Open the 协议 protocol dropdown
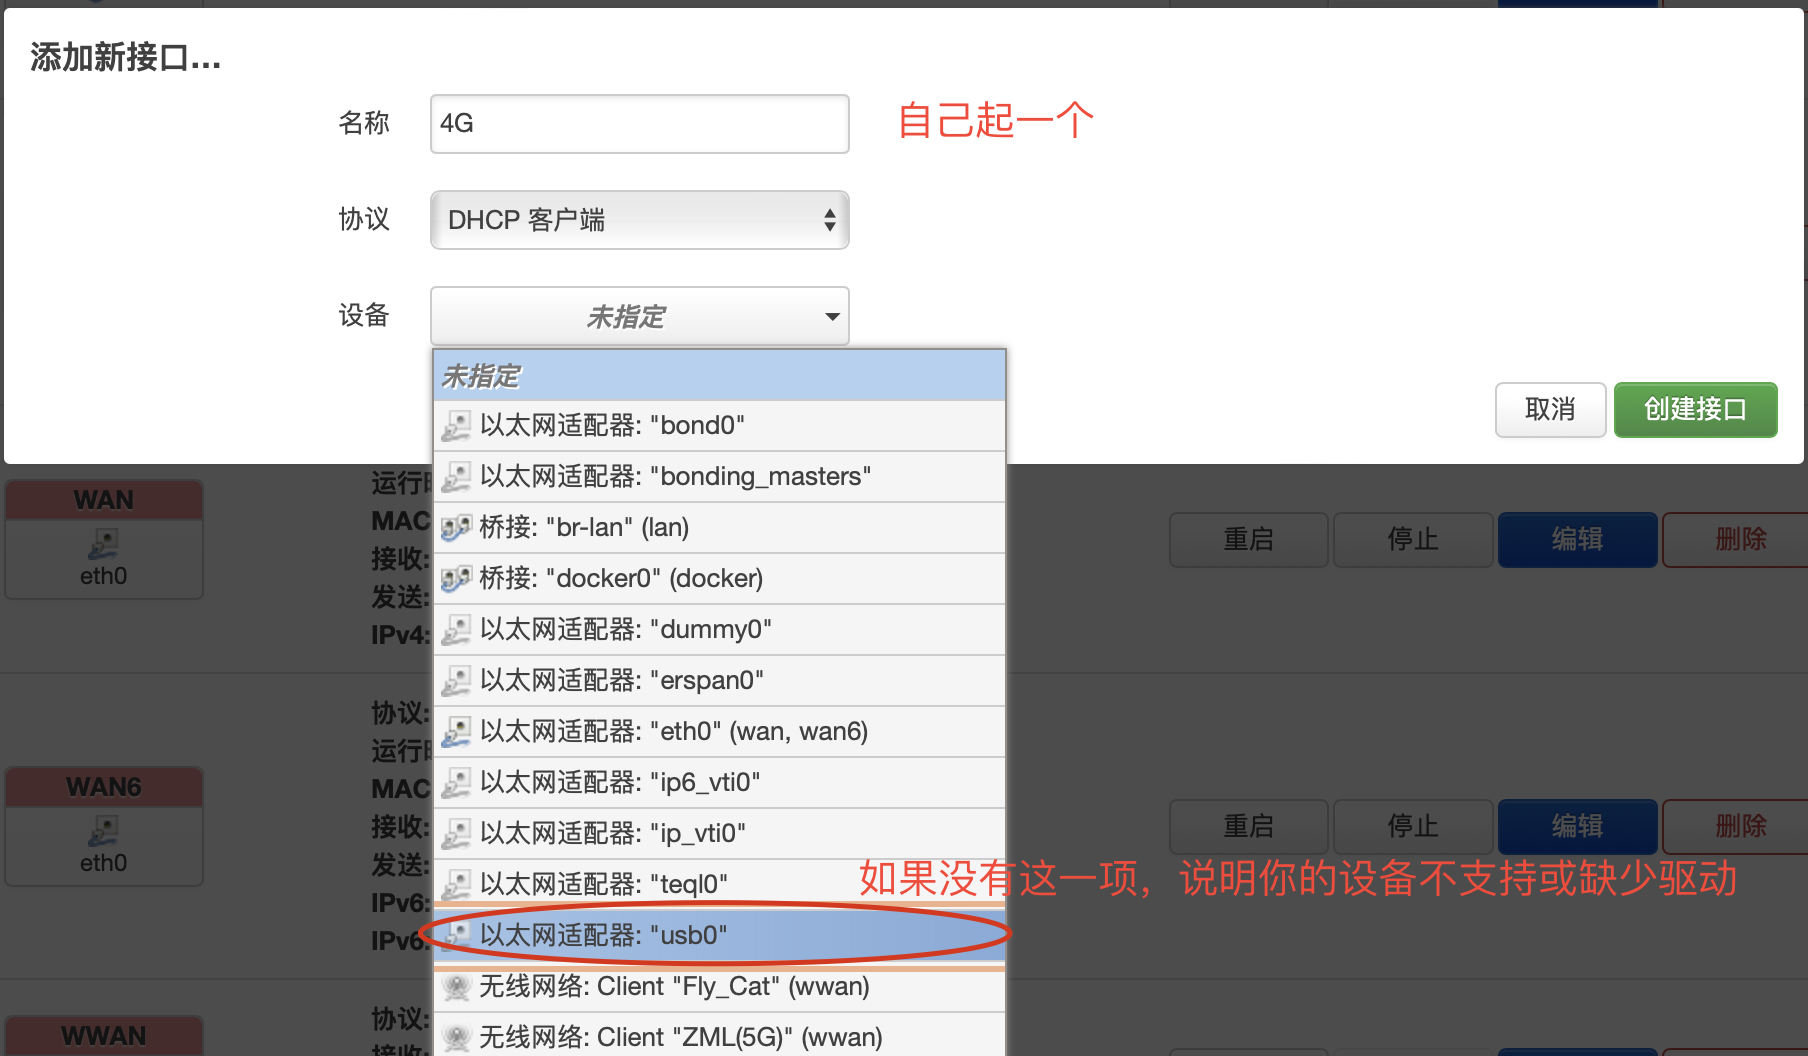Viewport: 1808px width, 1056px height. [x=639, y=220]
